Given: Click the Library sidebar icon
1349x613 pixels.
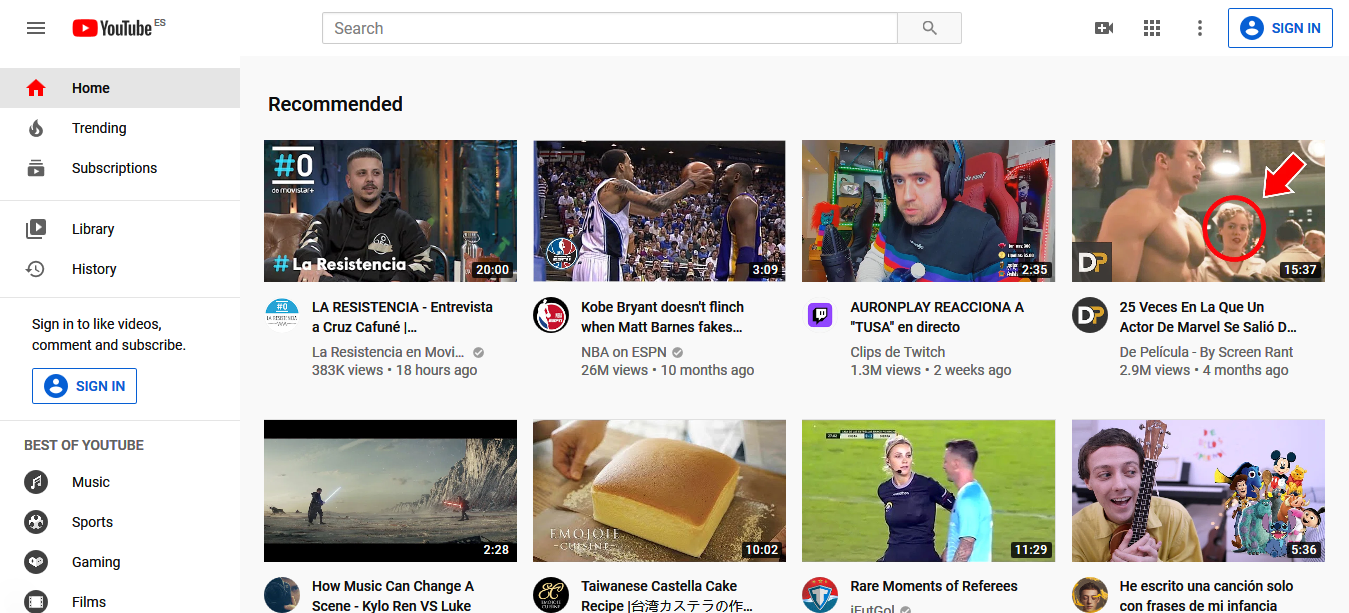Looking at the screenshot, I should click(x=36, y=229).
